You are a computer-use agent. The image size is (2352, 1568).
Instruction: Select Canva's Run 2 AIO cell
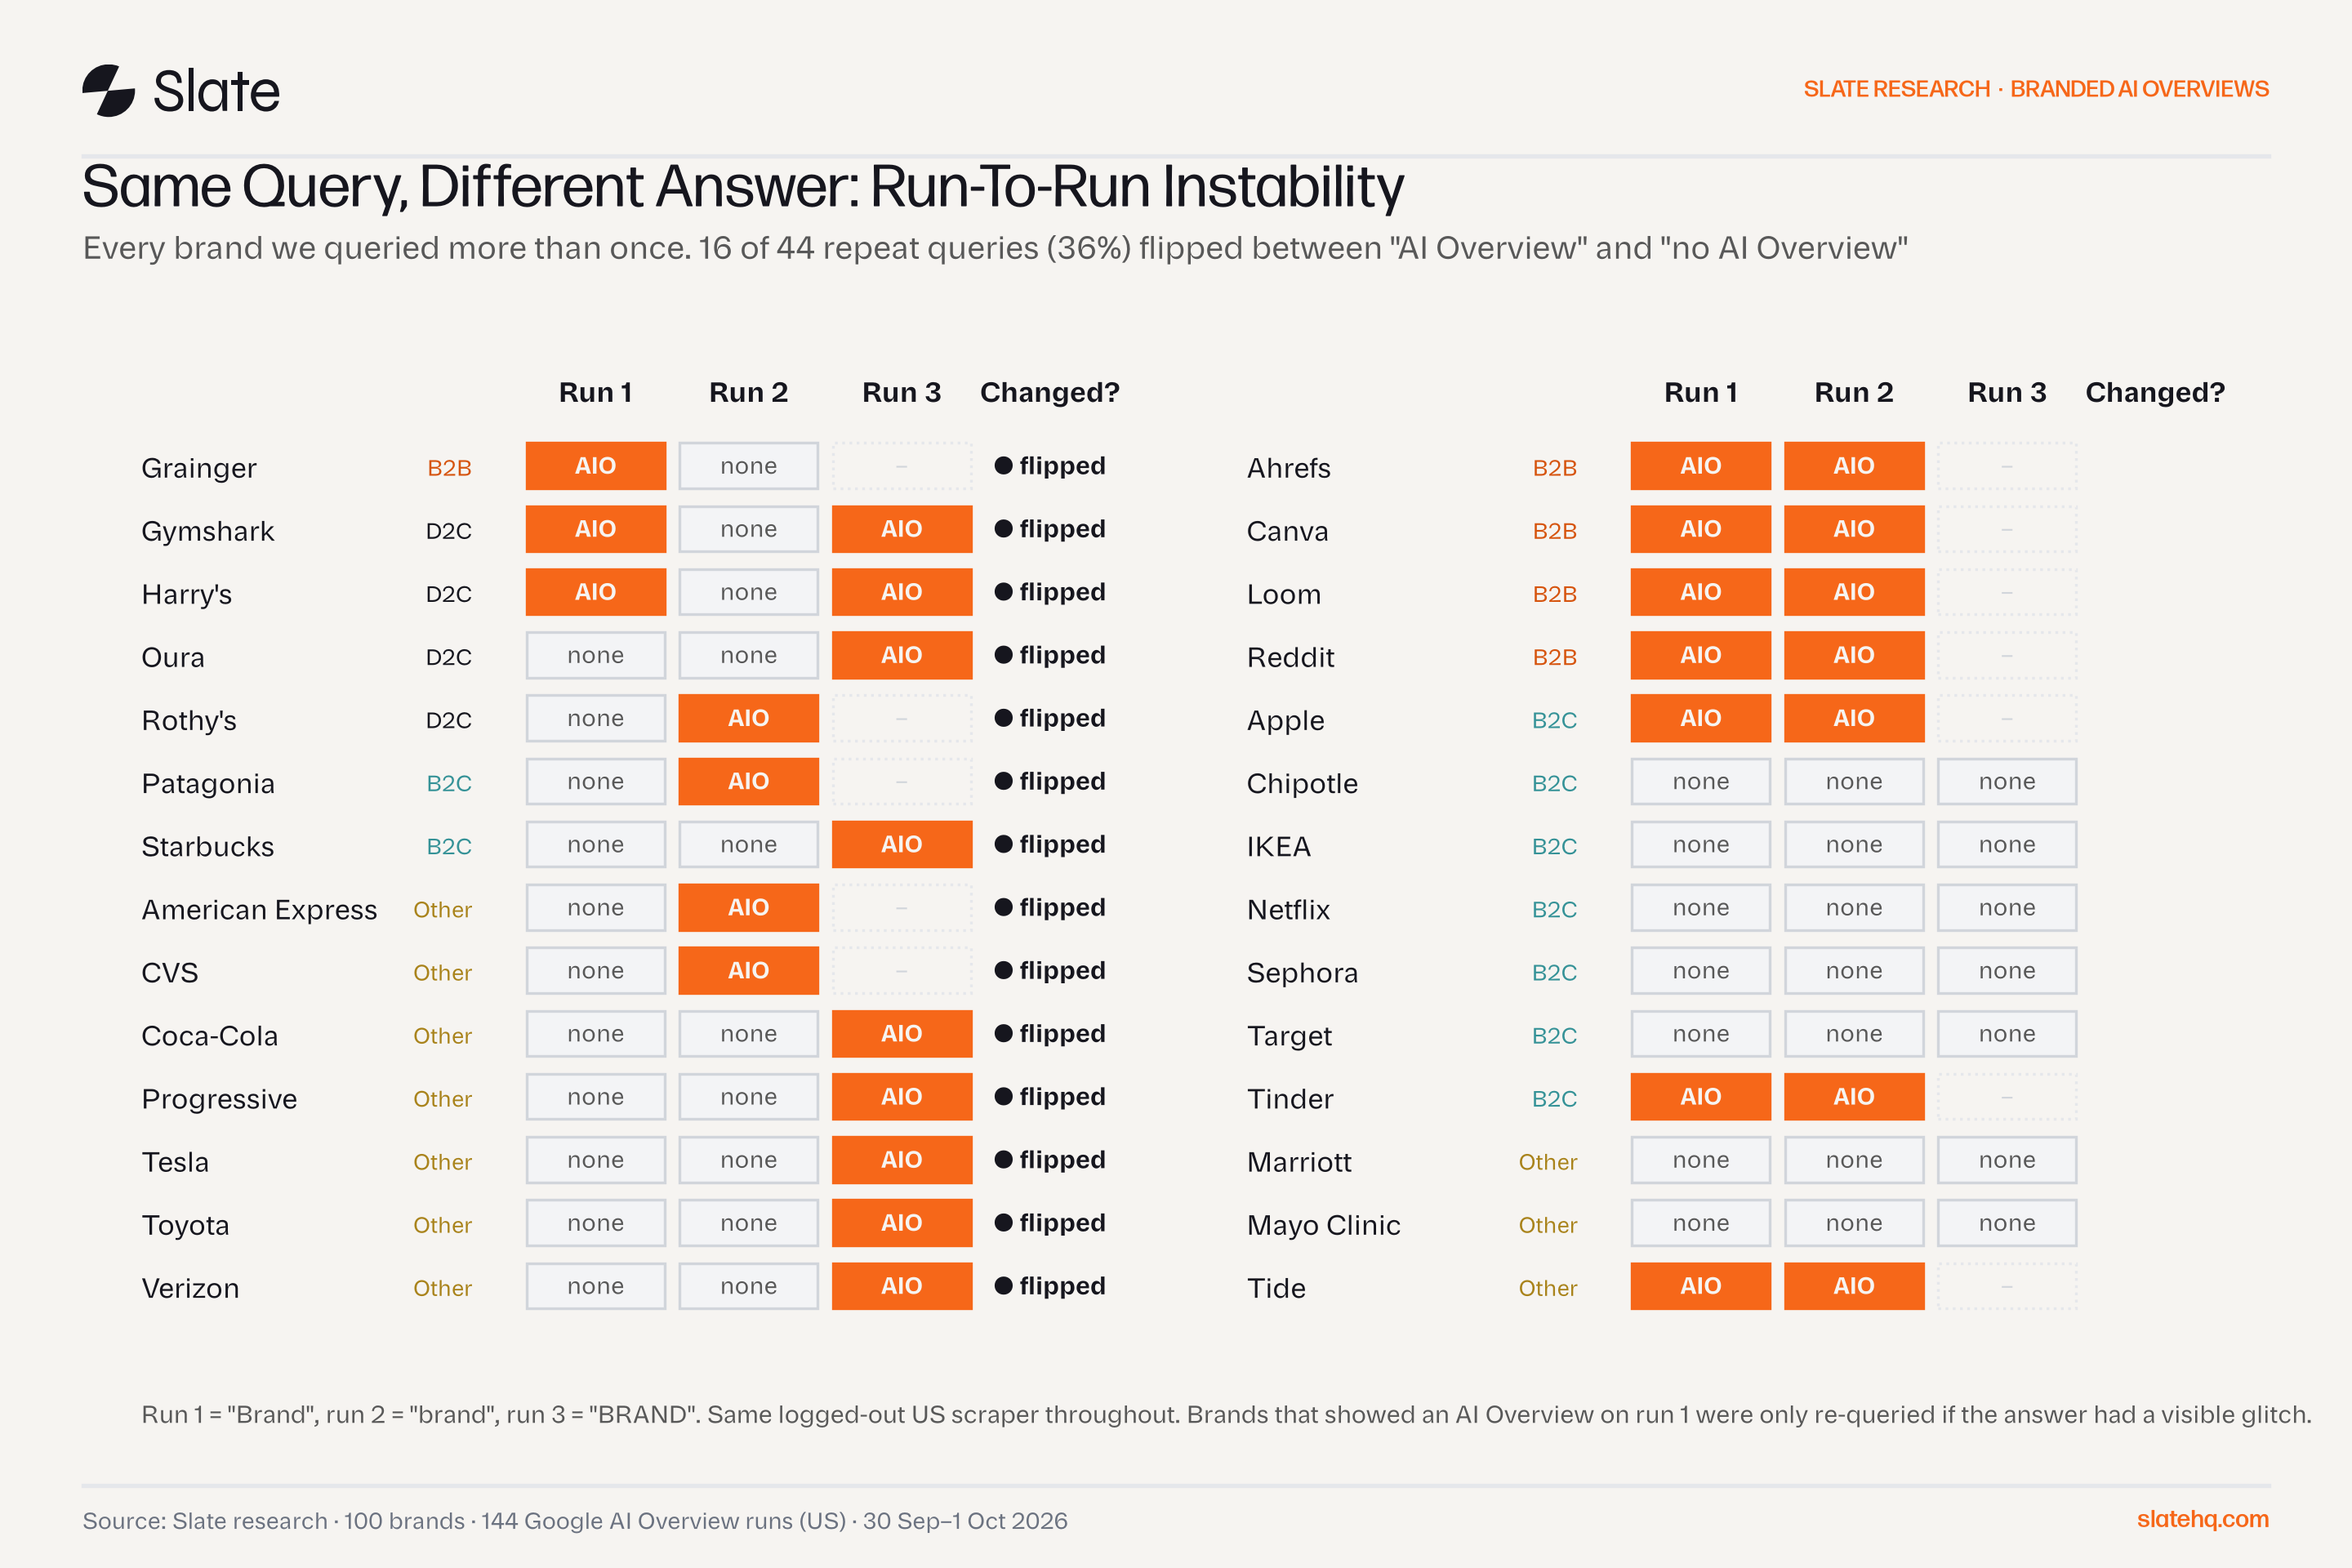(x=1854, y=529)
